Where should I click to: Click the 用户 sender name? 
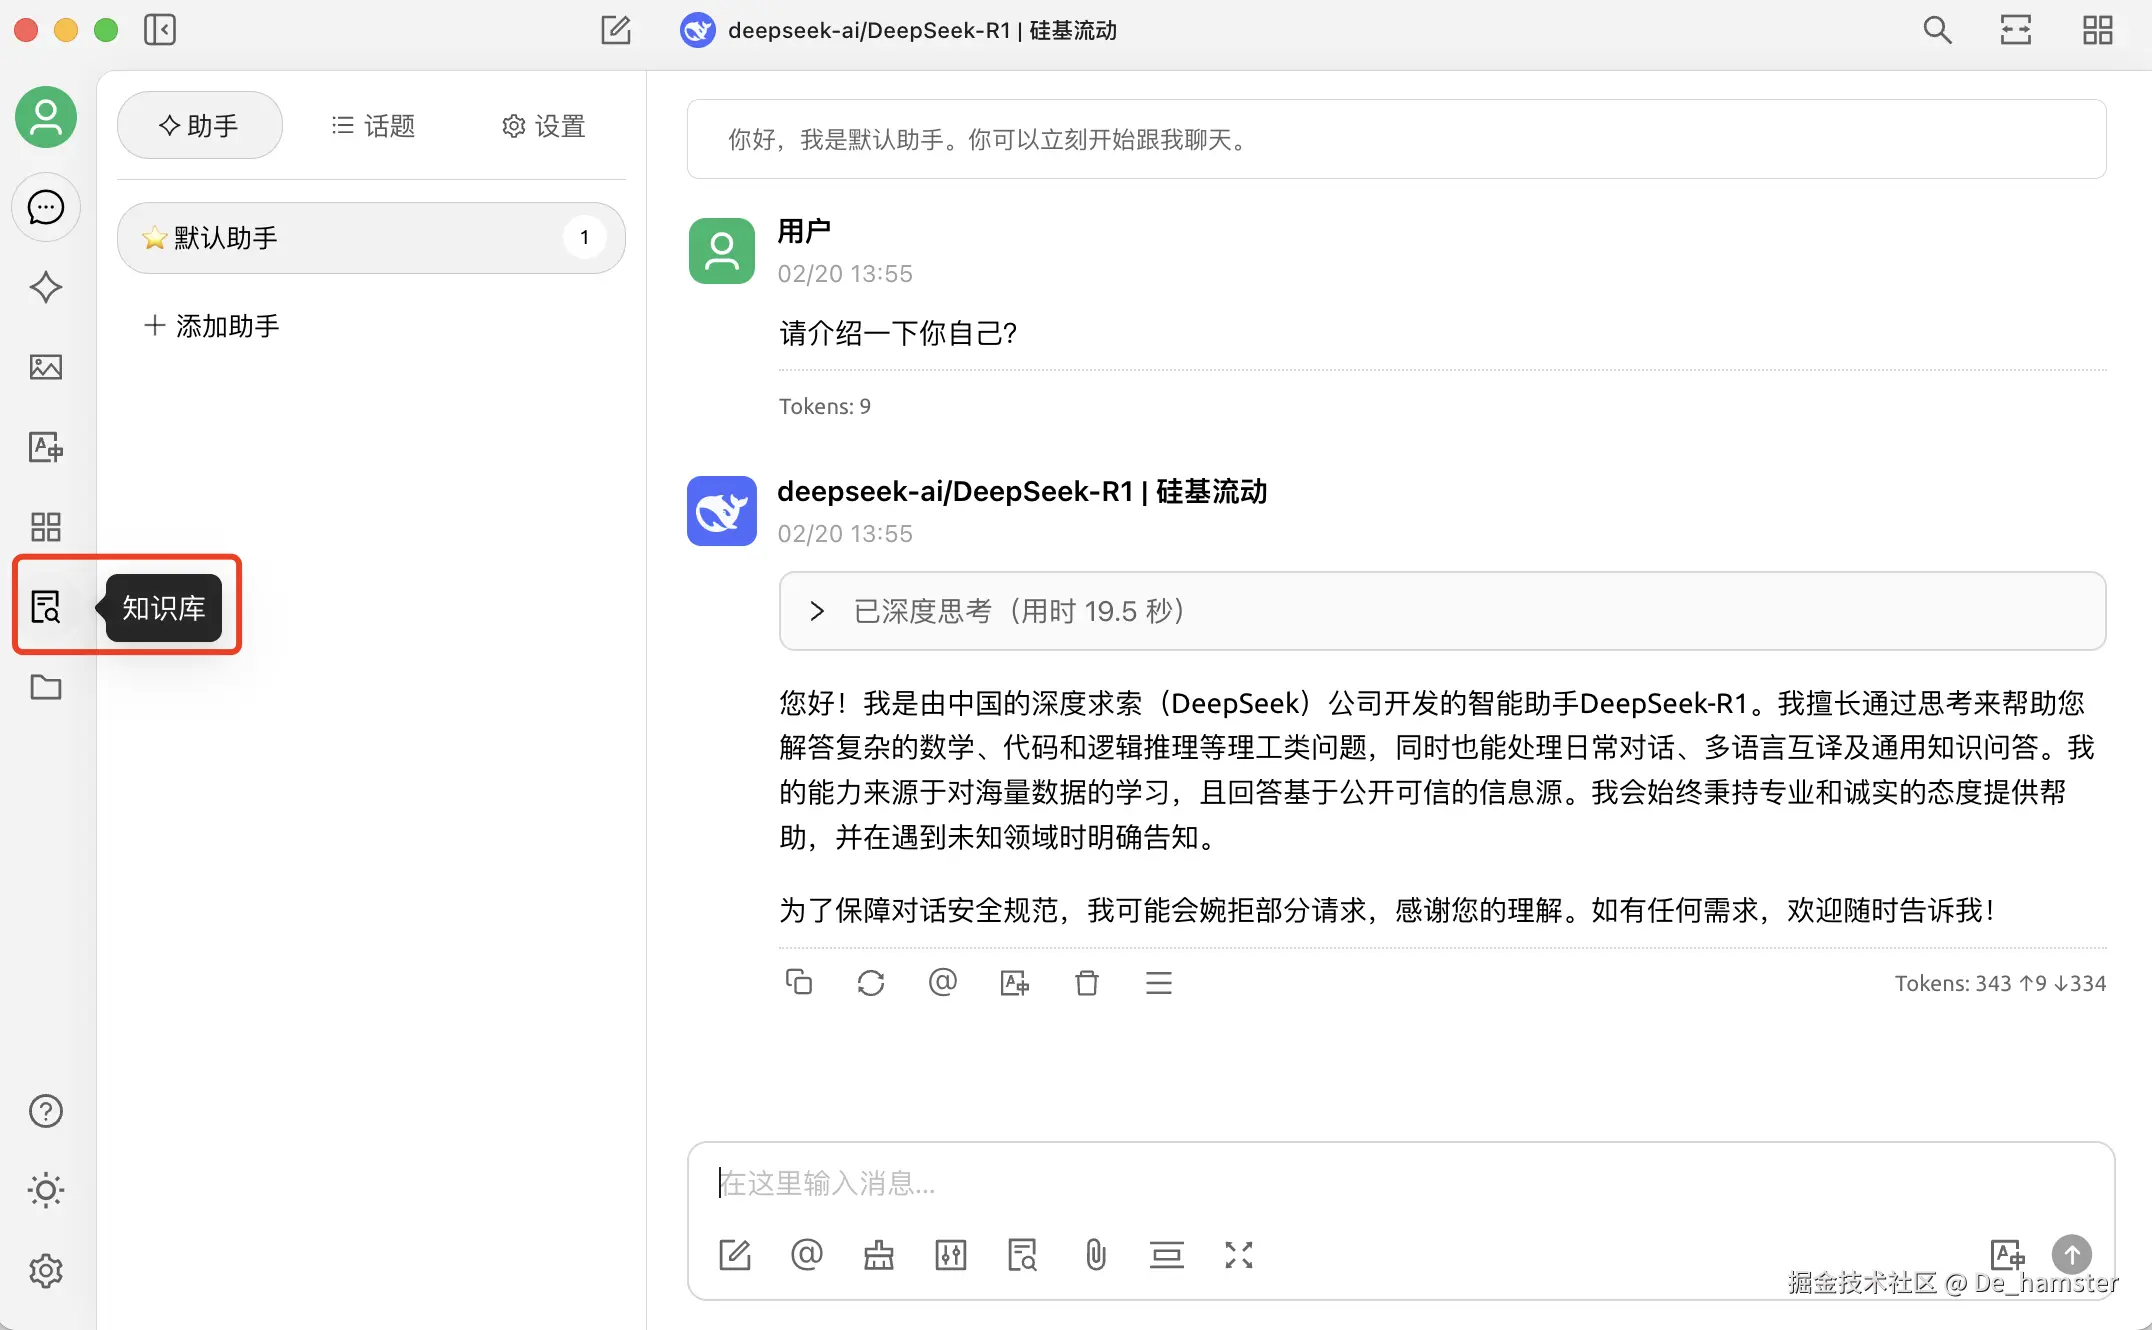[804, 231]
